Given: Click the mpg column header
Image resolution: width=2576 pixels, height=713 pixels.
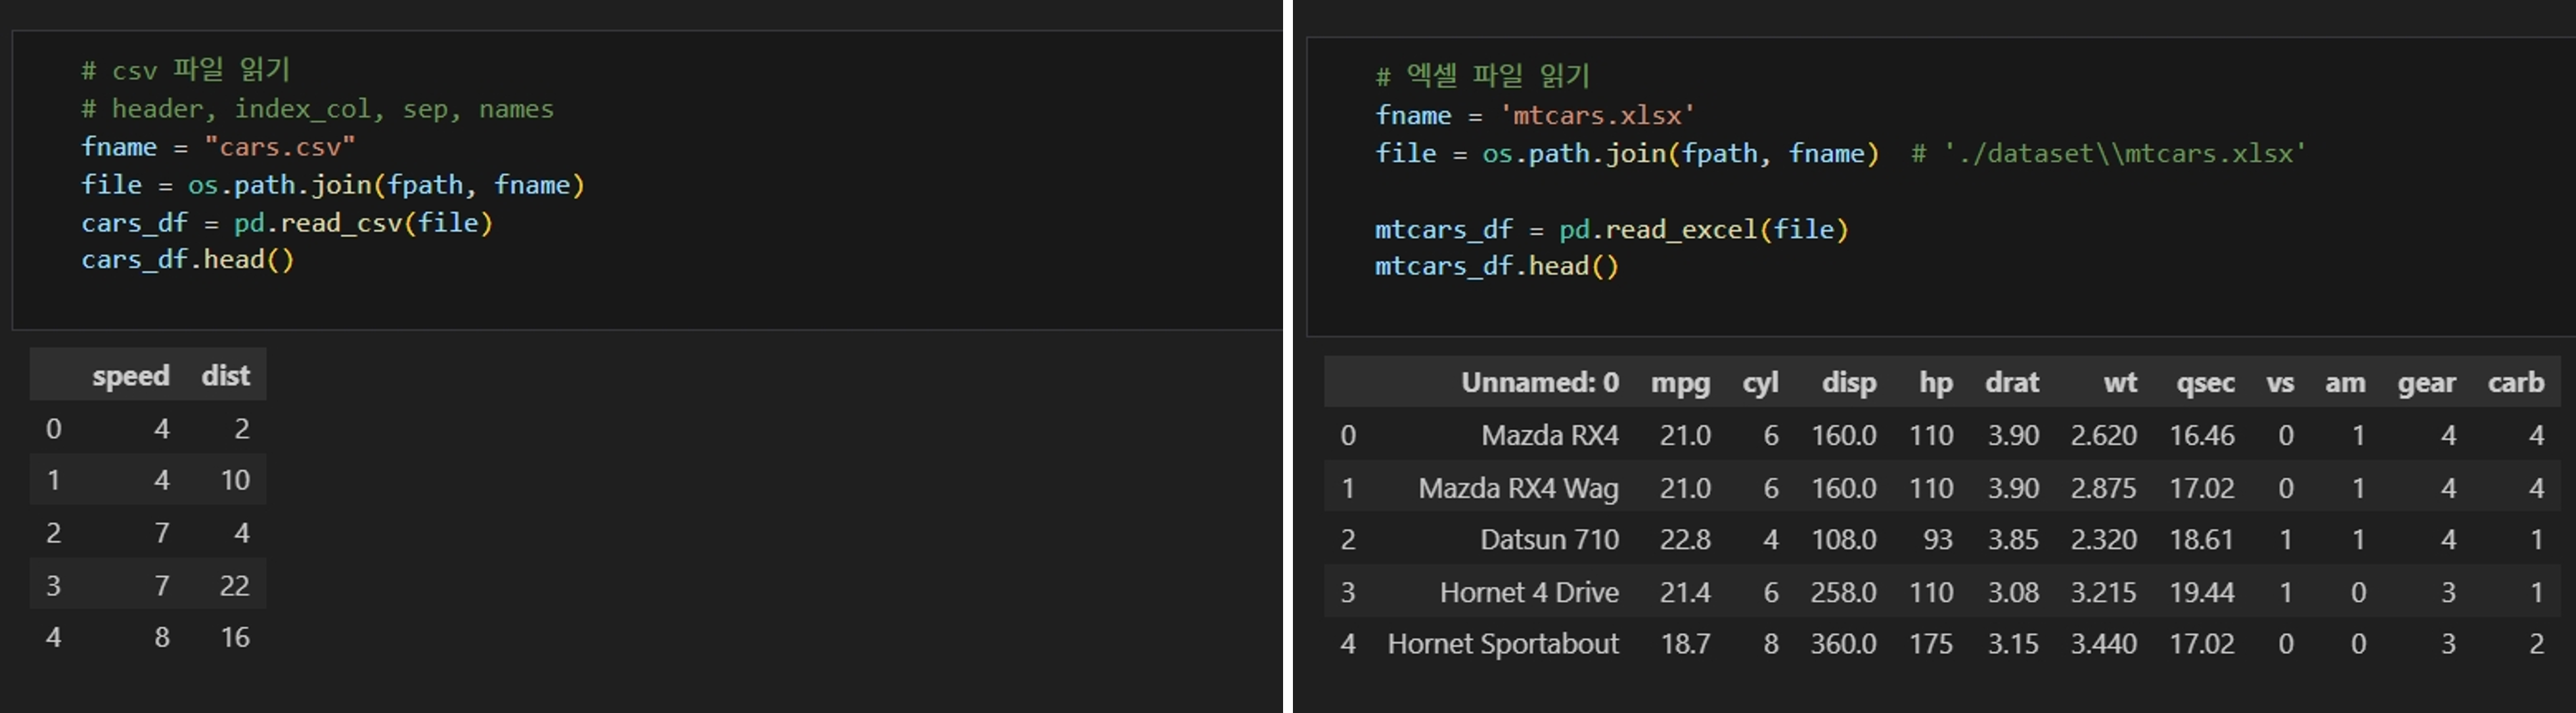Looking at the screenshot, I should 1680,383.
